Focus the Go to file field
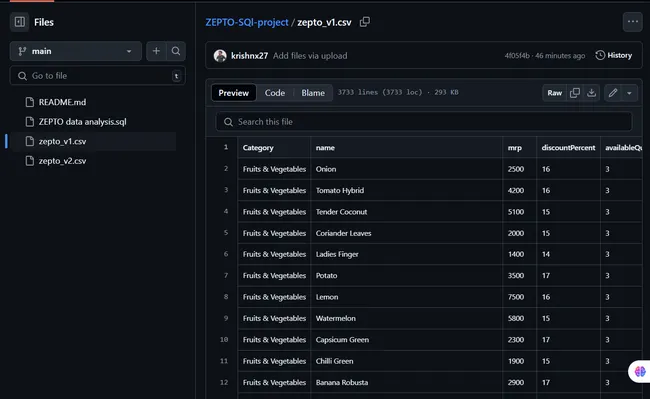The height and width of the screenshot is (399, 650). coord(97,76)
